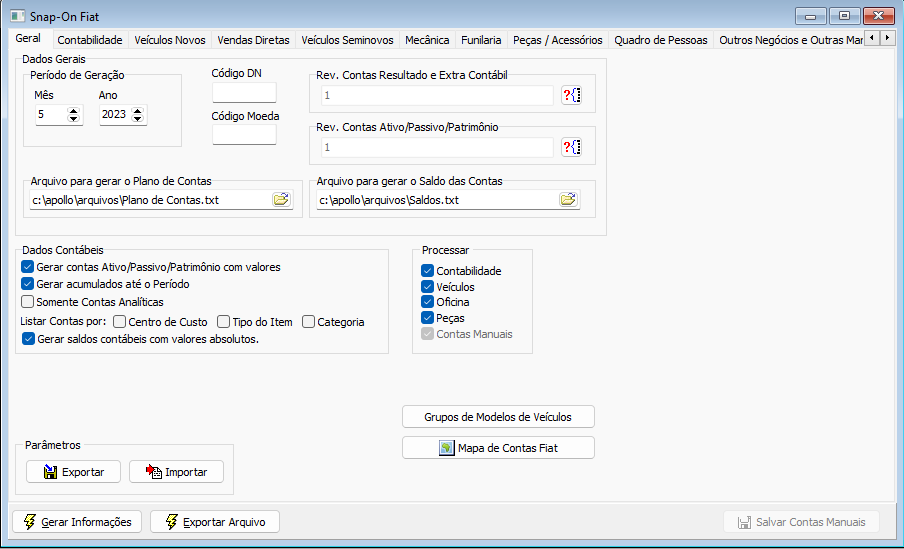Maximize the Snap-On Fiat window

tap(845, 16)
